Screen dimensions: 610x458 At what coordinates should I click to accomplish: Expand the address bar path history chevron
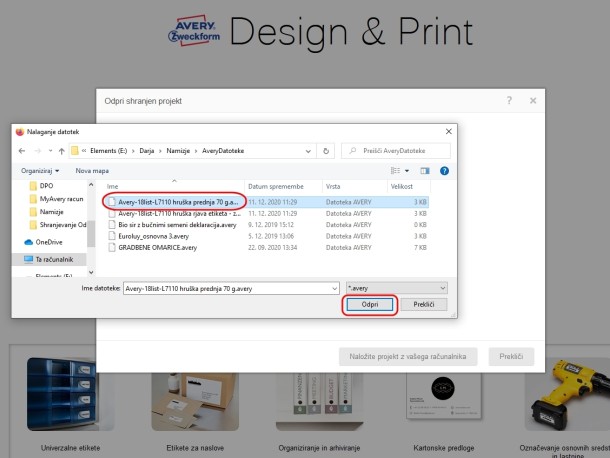[308, 151]
